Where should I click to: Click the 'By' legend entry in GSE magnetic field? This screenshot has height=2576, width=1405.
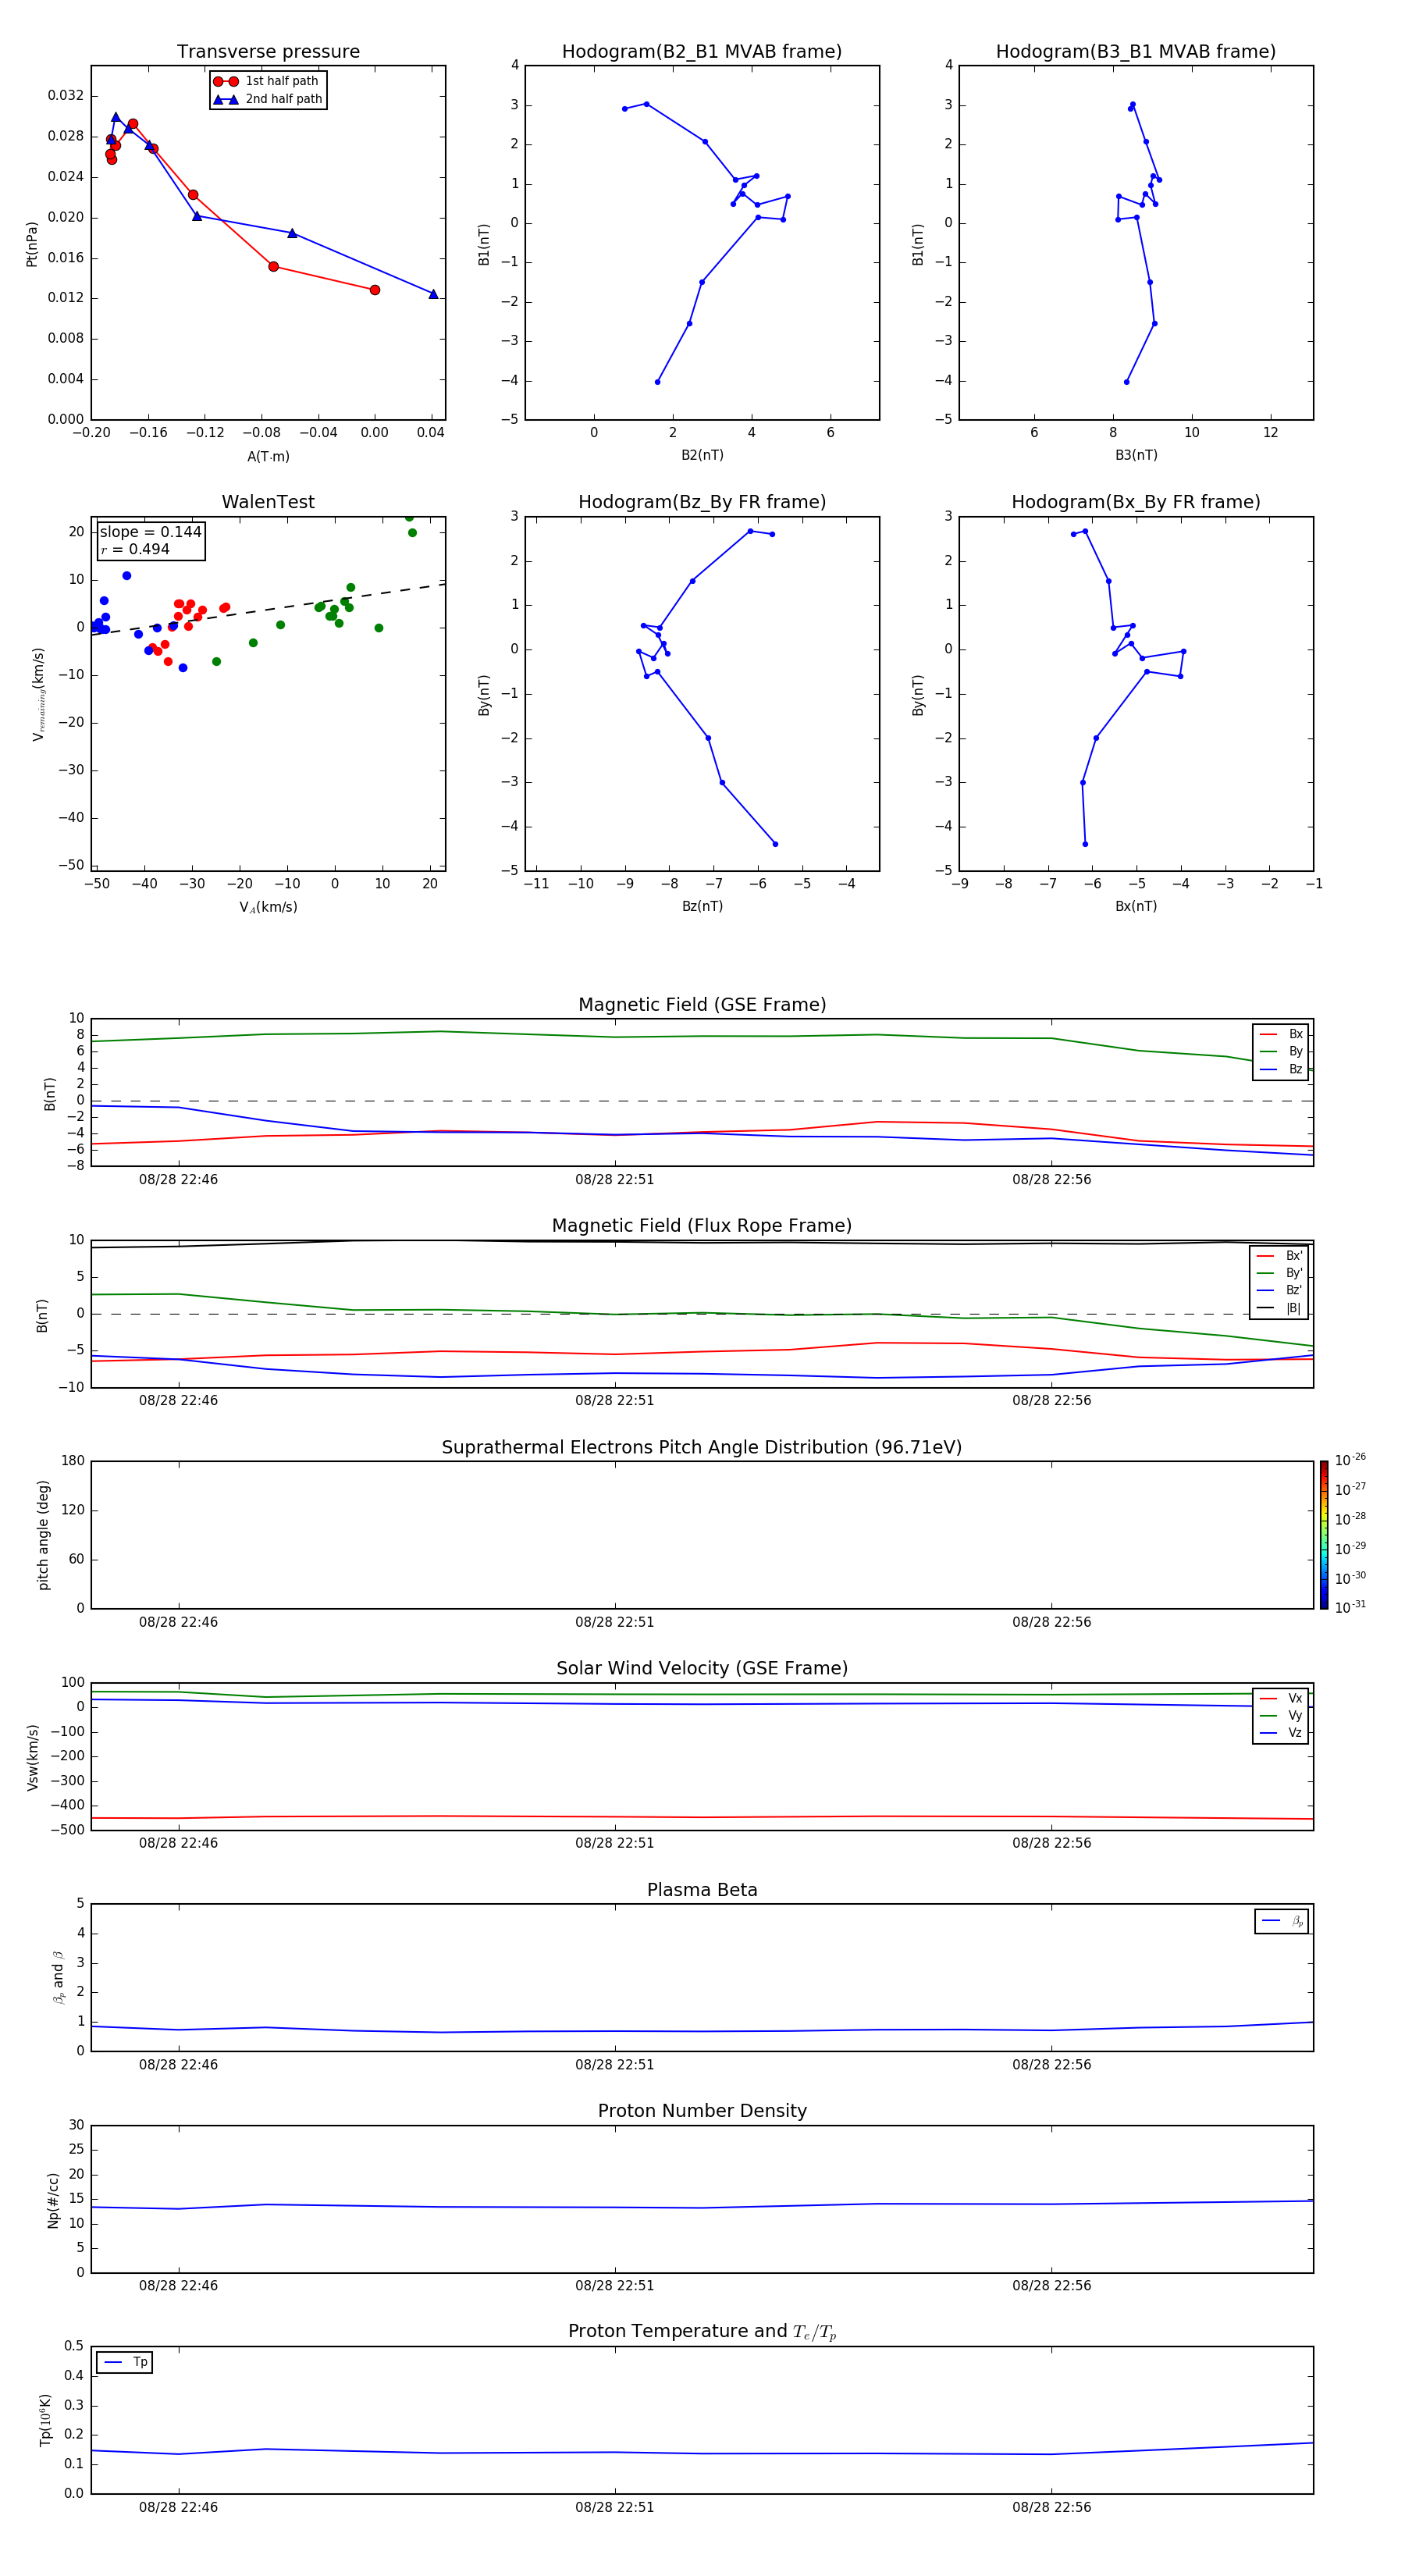point(1281,1051)
